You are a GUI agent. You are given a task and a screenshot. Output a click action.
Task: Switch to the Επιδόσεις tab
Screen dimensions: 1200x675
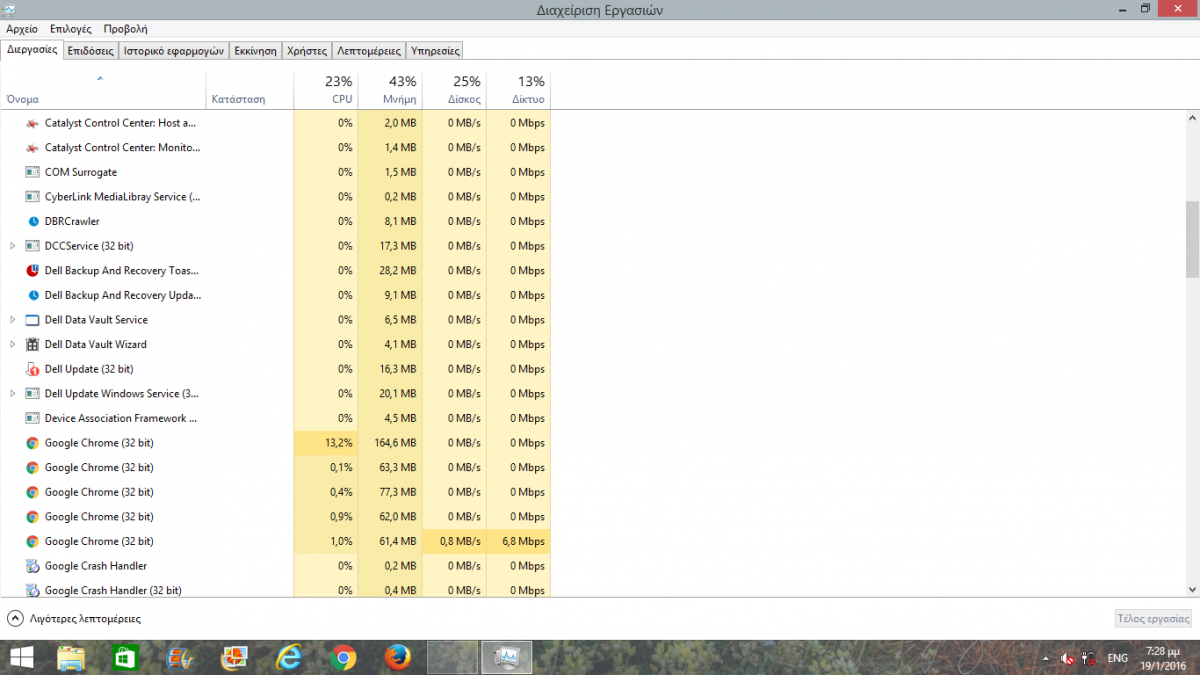[x=91, y=50]
